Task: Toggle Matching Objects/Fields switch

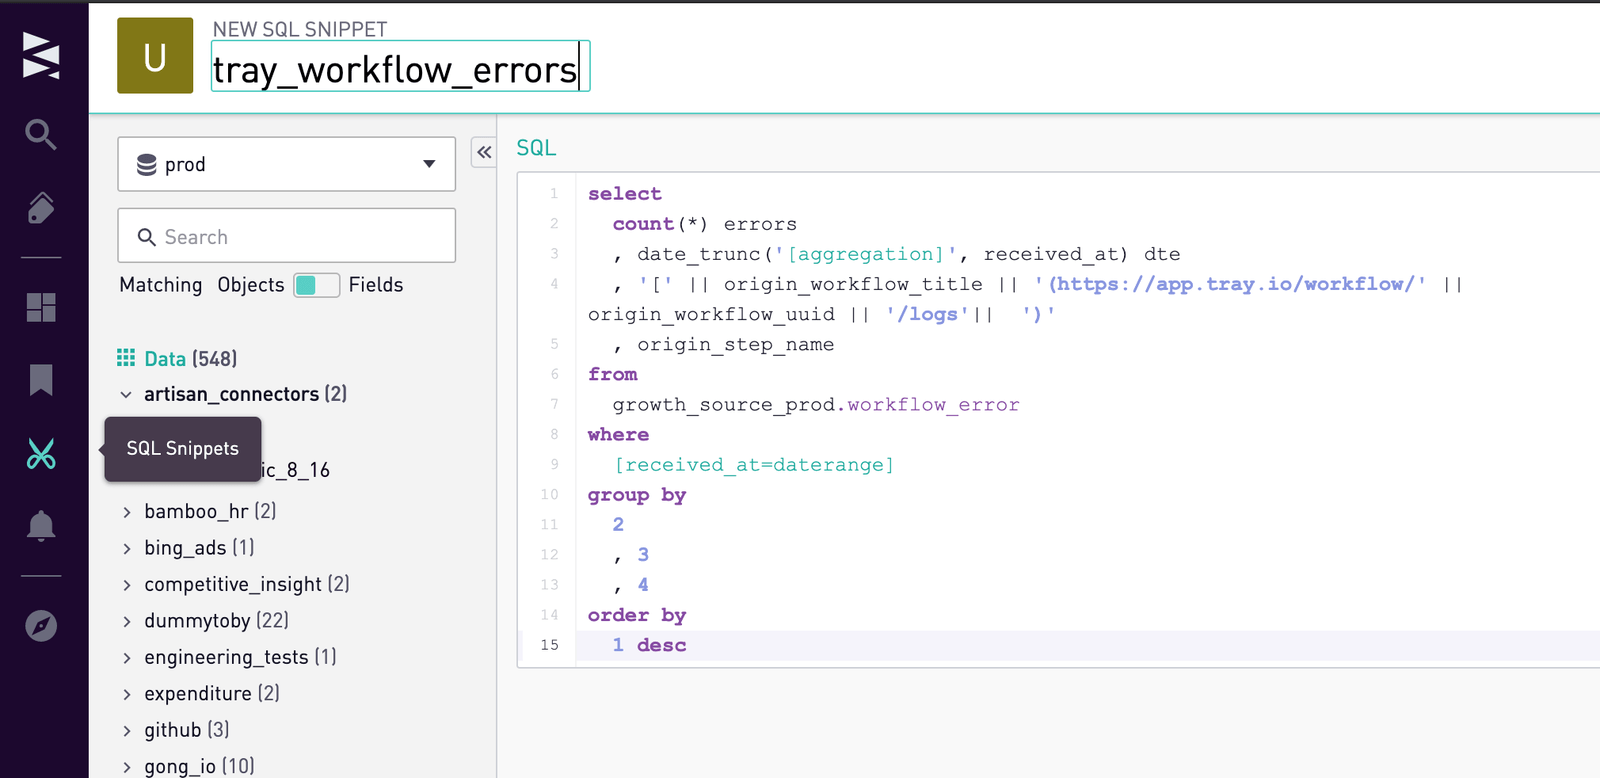Action: [x=316, y=285]
